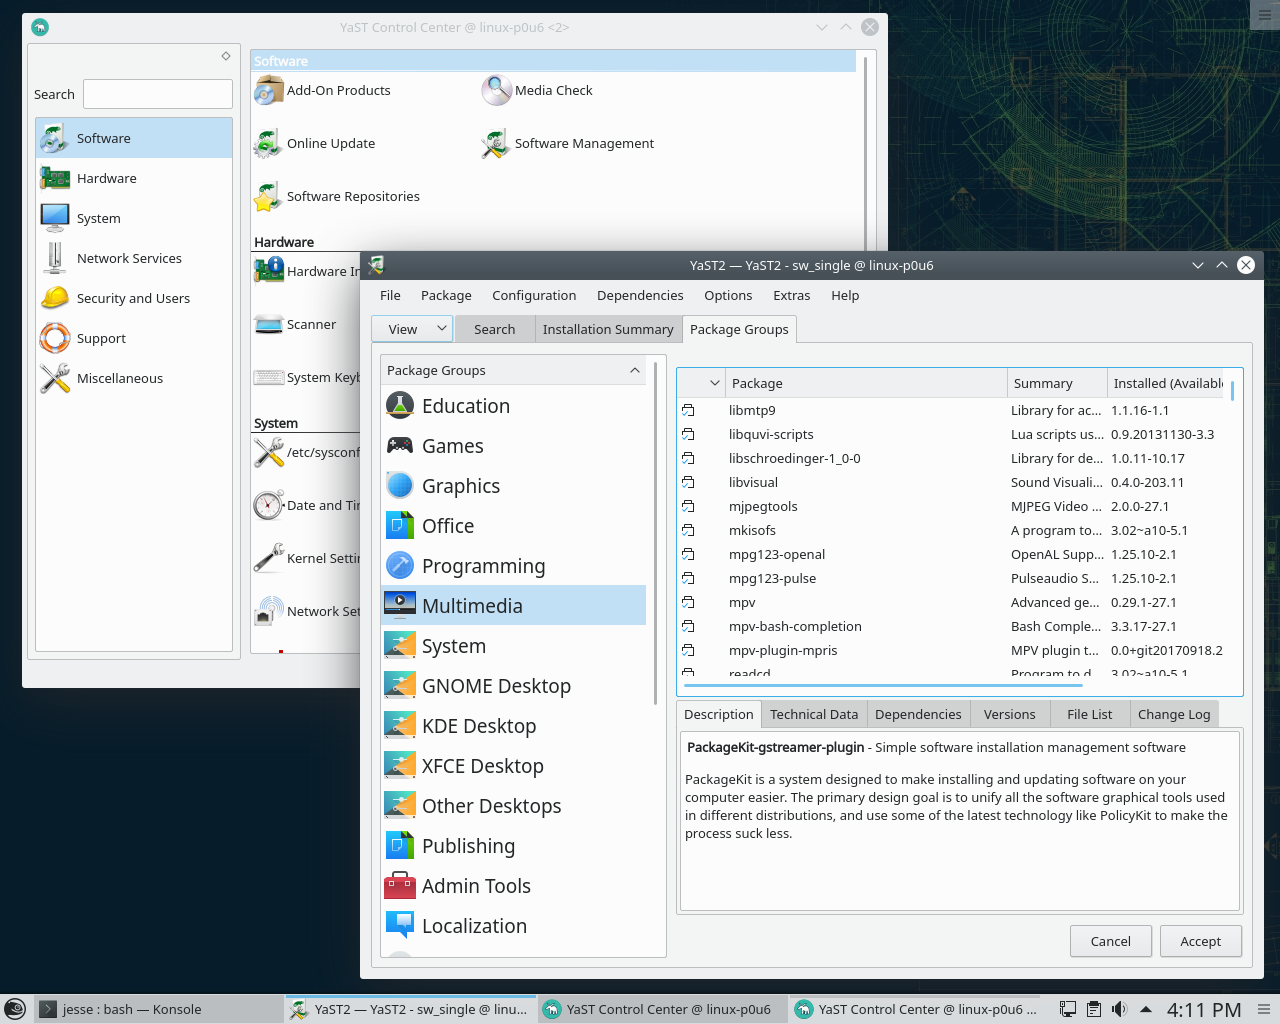Toggle the mkisofs package status checkbox
The image size is (1280, 1024).
coord(688,530)
